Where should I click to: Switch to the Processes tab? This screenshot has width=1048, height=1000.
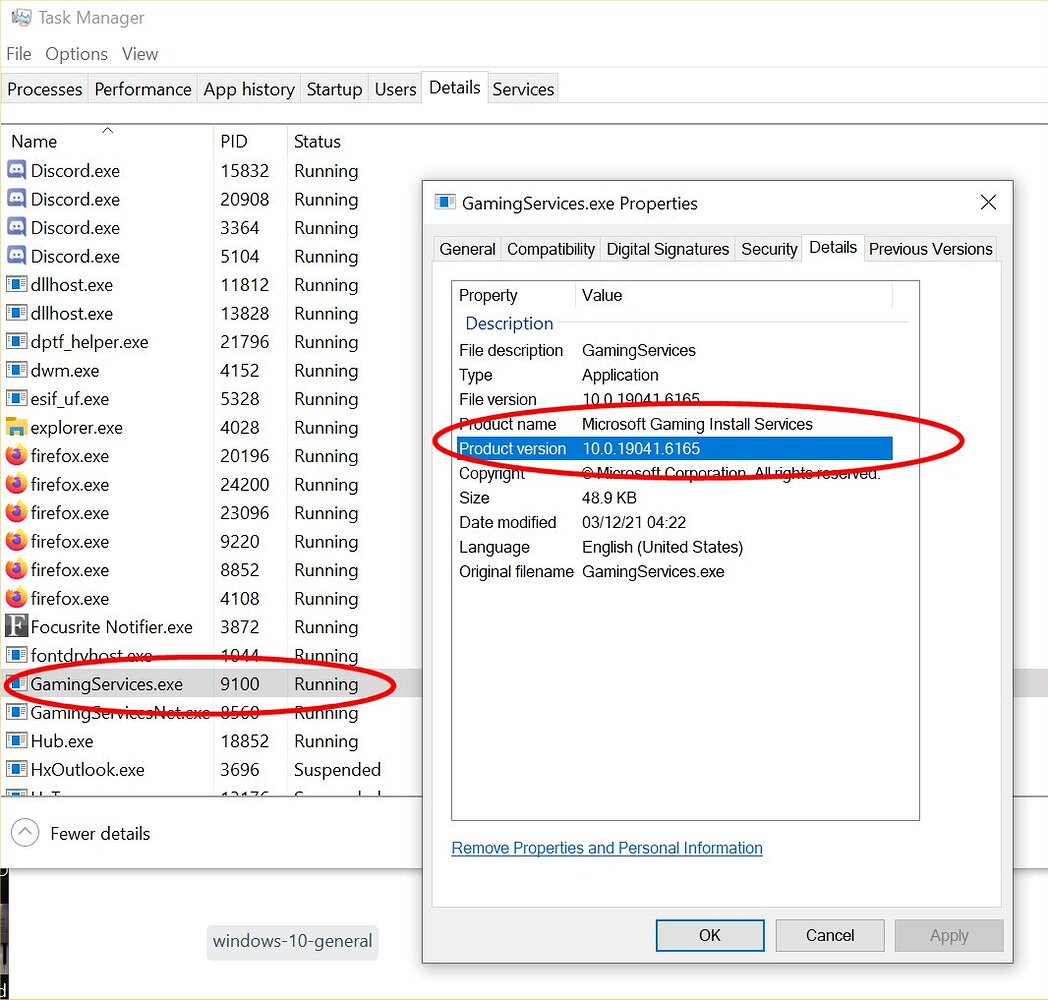45,89
